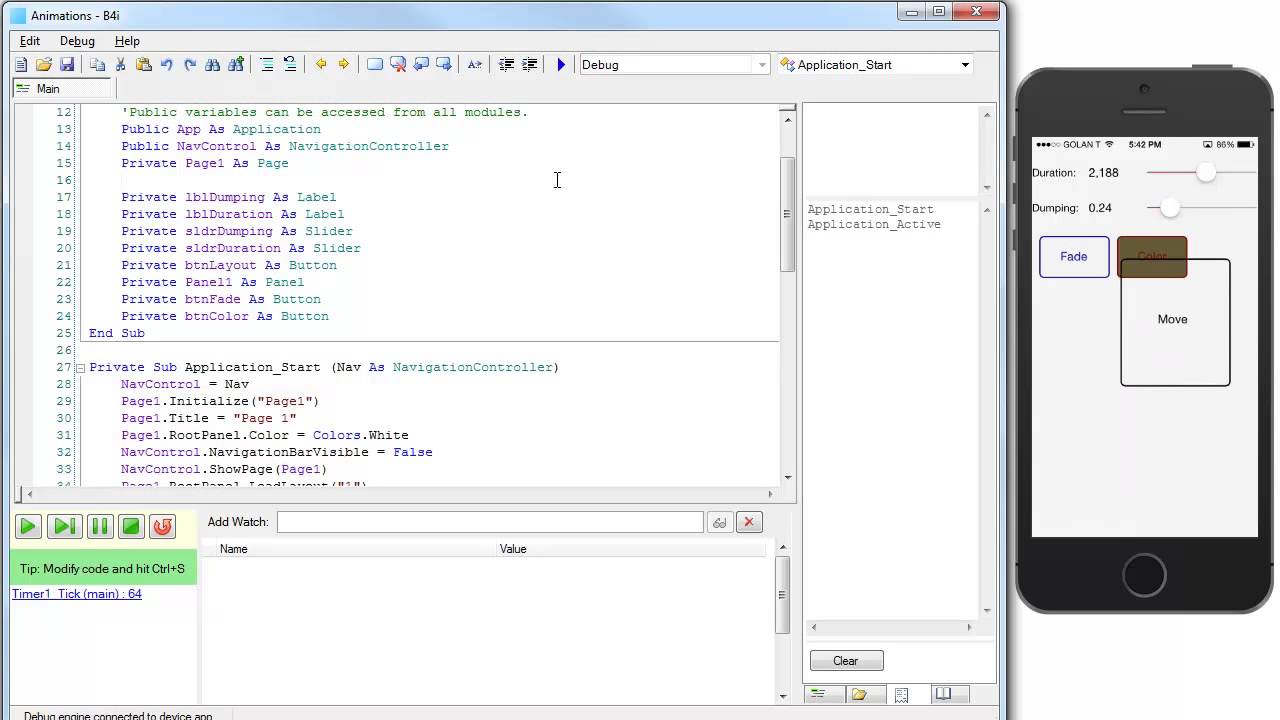Click the Application_Start entry in the log
The width and height of the screenshot is (1280, 720).
[x=870, y=210]
